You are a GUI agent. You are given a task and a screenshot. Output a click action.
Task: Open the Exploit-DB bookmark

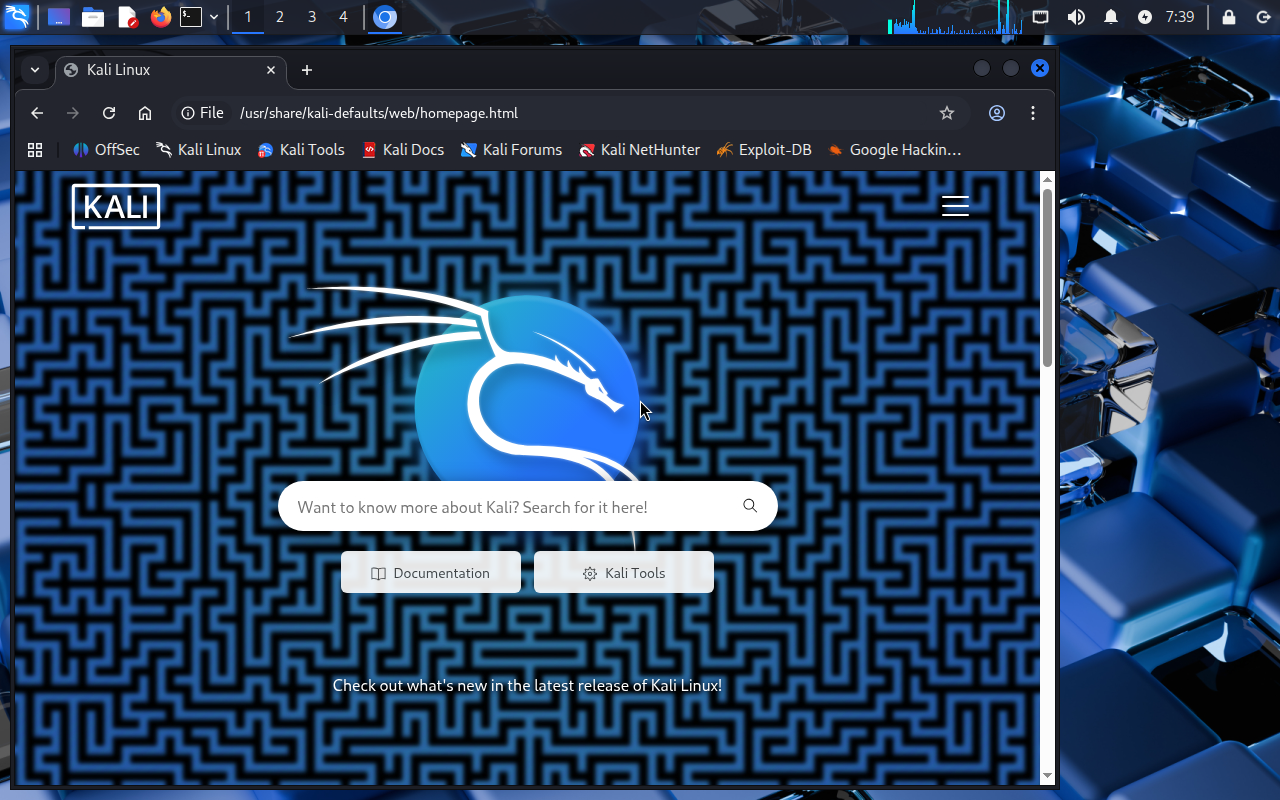point(763,150)
